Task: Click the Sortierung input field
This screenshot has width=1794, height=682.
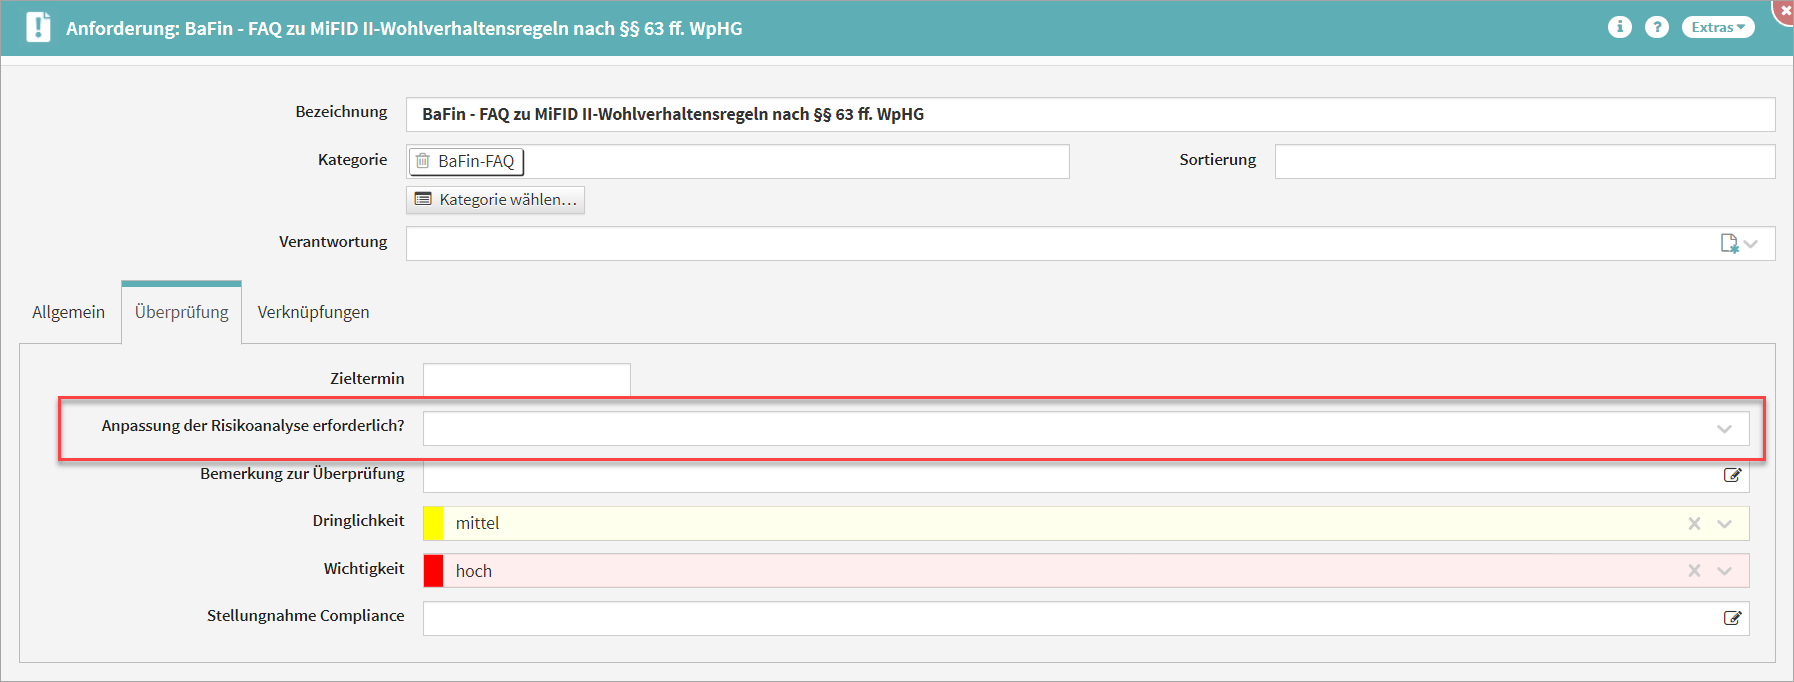Action: pos(1524,161)
